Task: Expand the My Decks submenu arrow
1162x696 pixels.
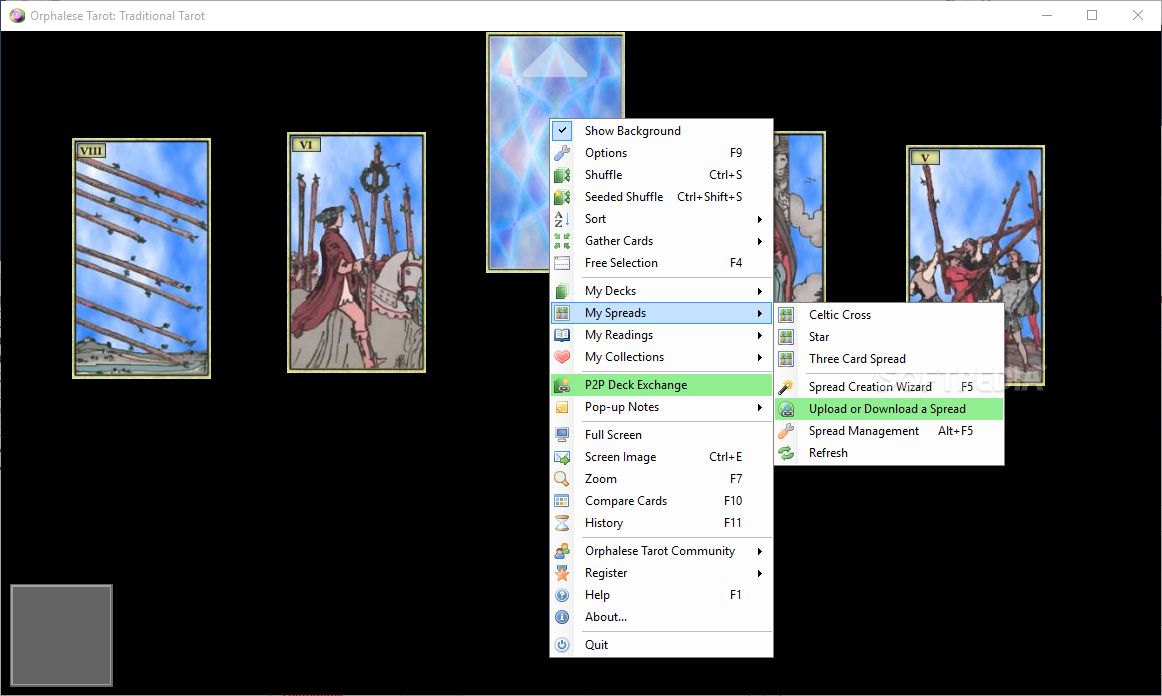Action: click(760, 291)
